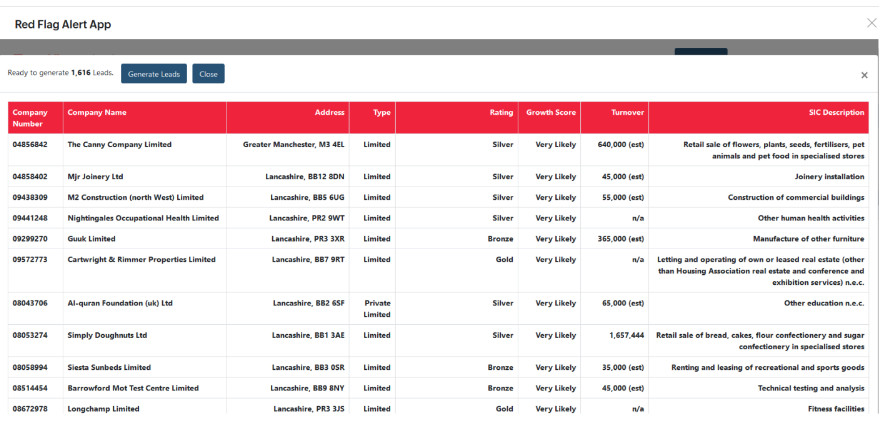Click the Growth Score column header
This screenshot has width=881, height=423.
click(x=550, y=118)
